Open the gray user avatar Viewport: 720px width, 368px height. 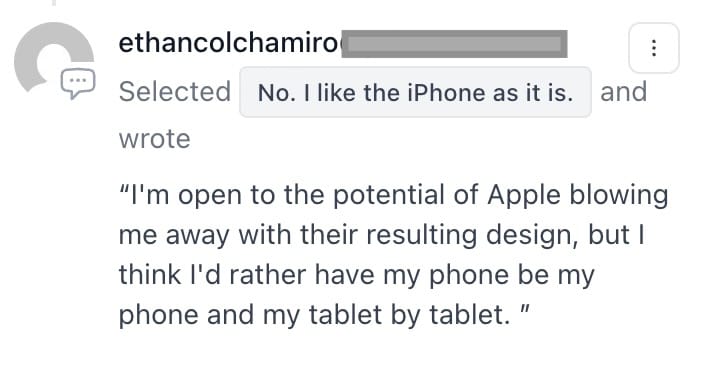54,57
